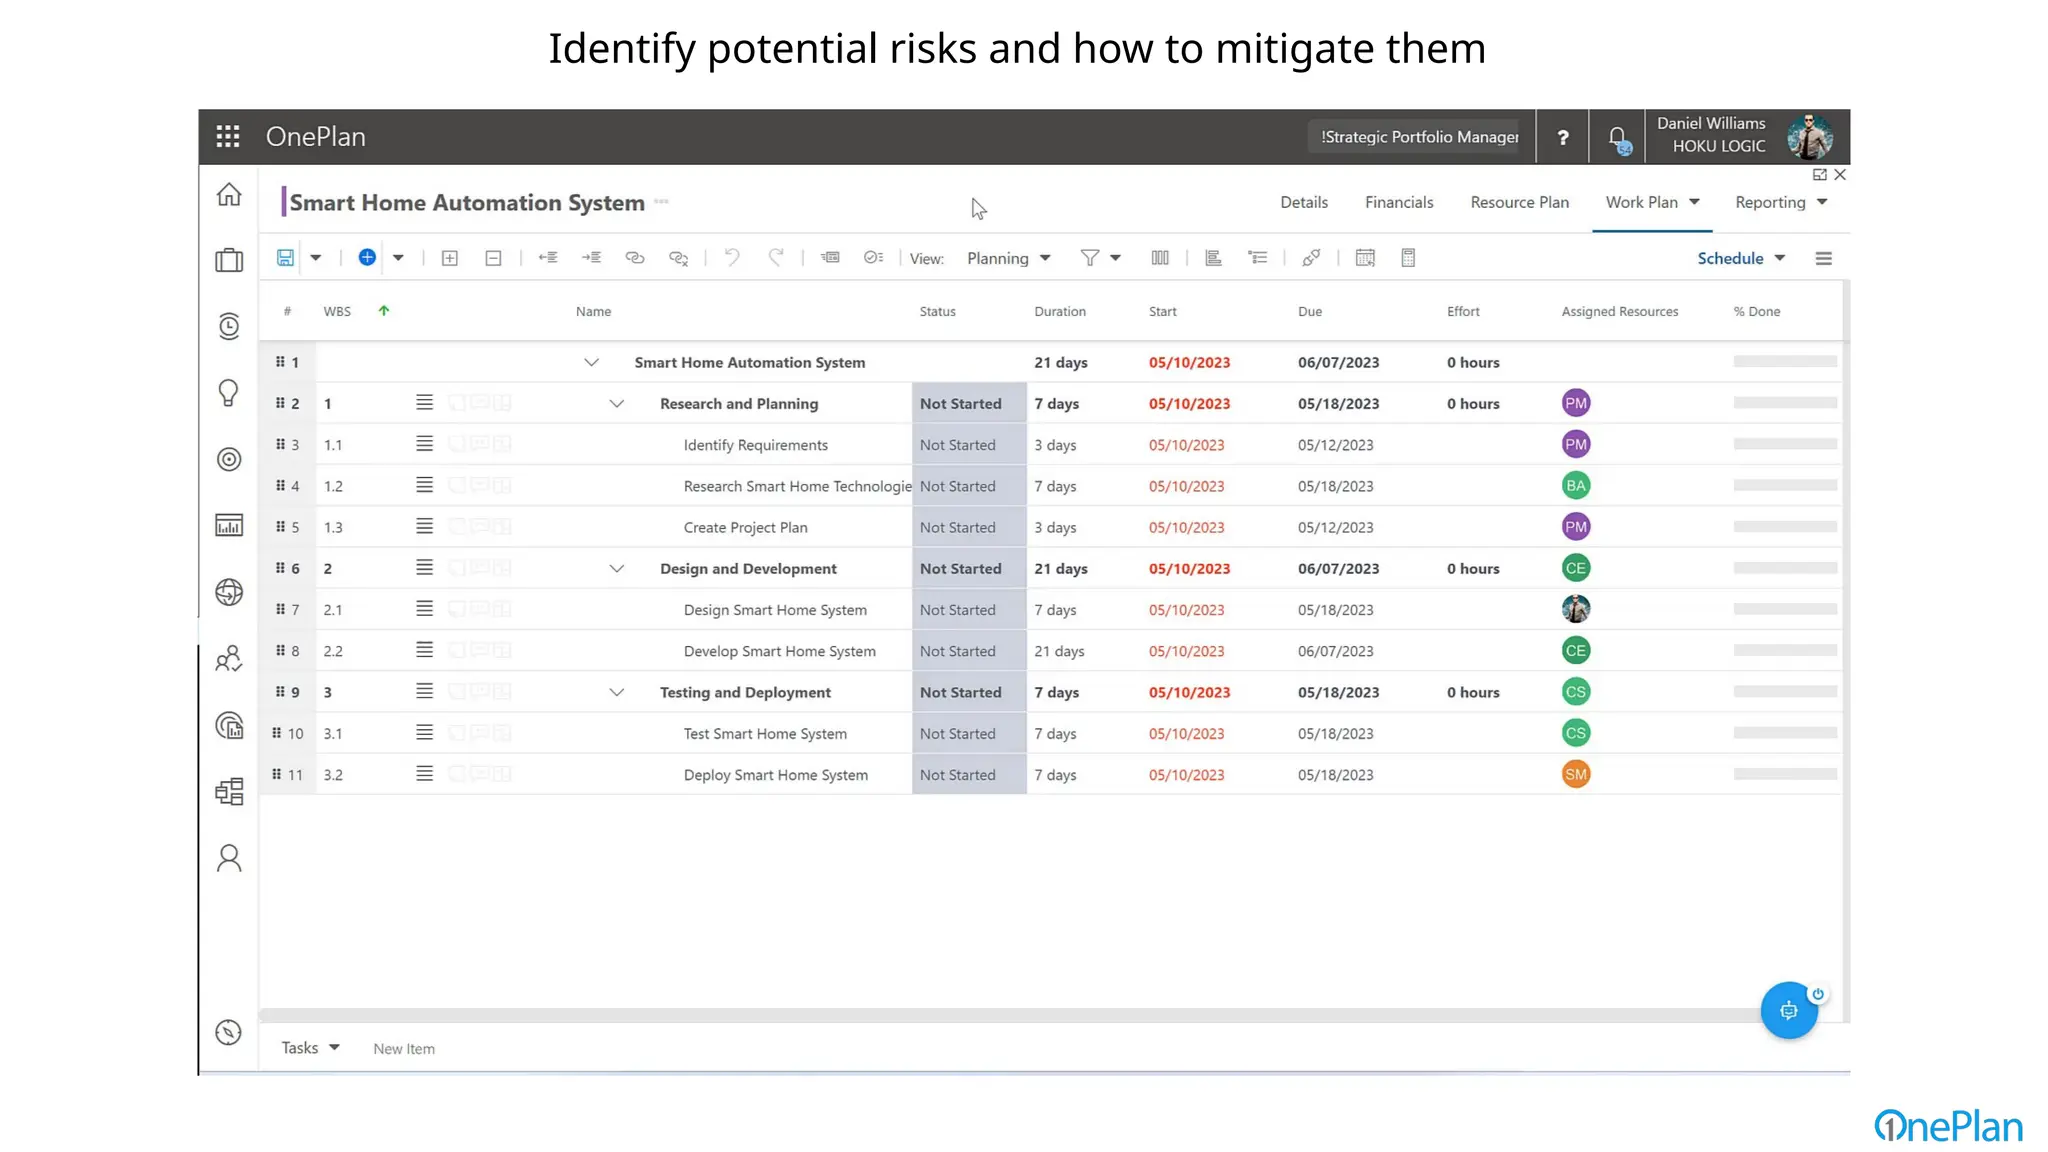Click % Done bar for Deploy Smart Home System
2048x1152 pixels.
coord(1785,774)
